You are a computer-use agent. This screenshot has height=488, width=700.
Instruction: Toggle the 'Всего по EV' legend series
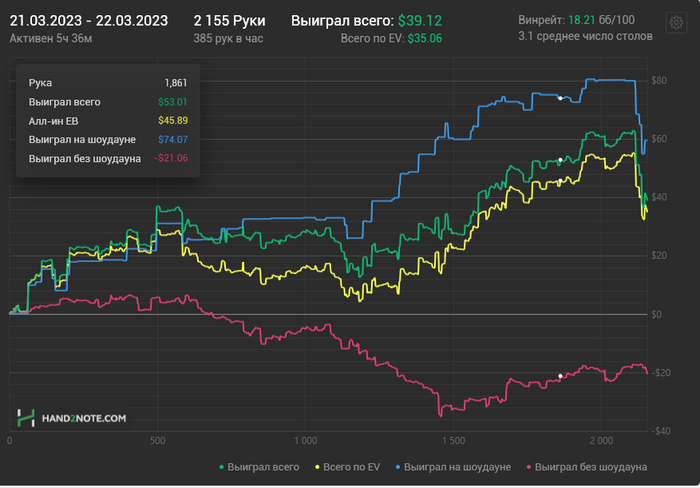pyautogui.click(x=347, y=467)
